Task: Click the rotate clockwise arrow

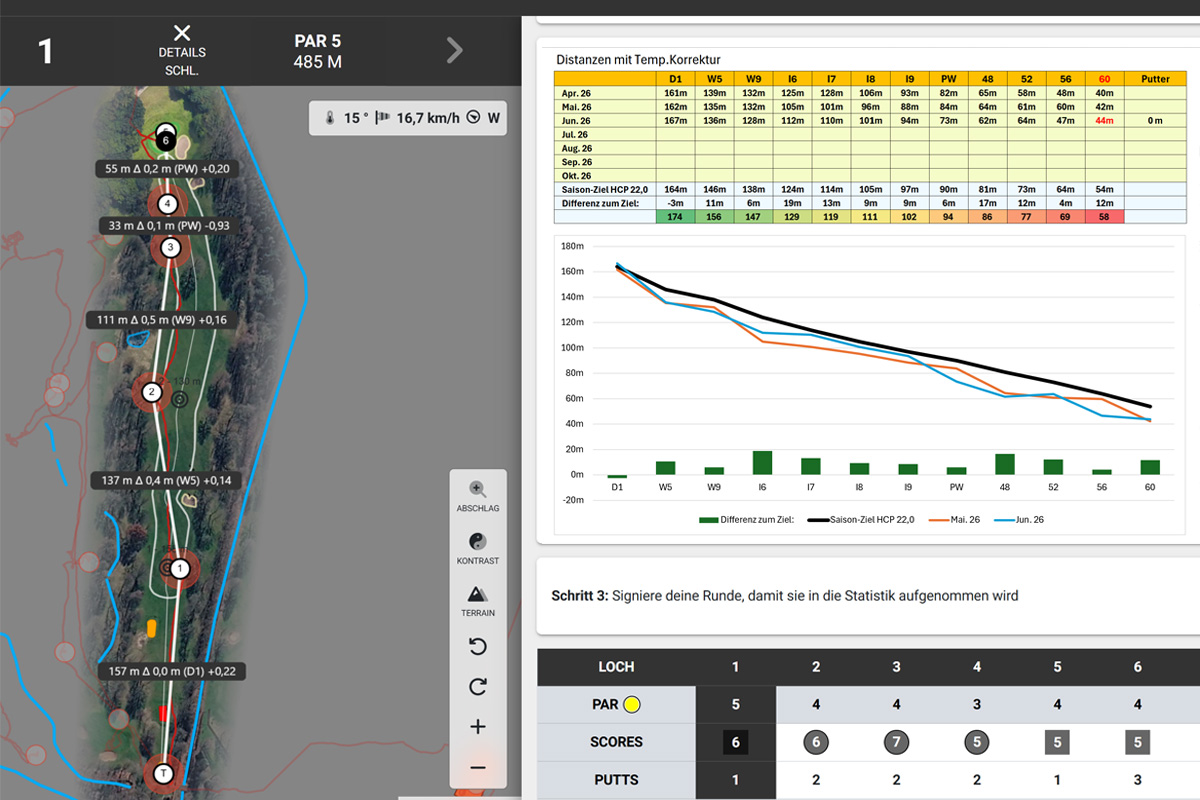Action: pyautogui.click(x=478, y=687)
